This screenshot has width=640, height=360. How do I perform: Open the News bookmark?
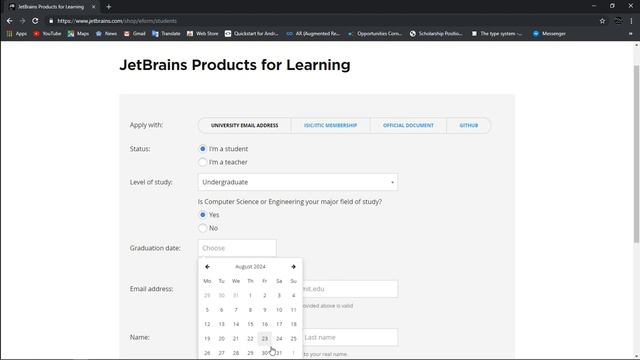106,33
